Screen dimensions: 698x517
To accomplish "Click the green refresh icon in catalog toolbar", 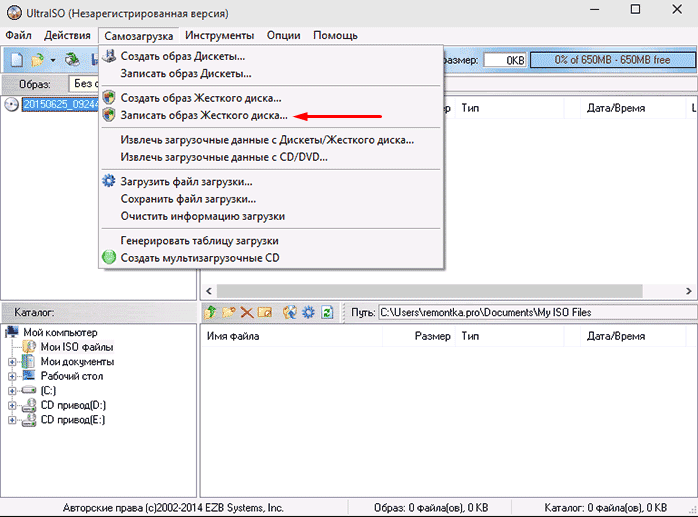I will point(327,313).
